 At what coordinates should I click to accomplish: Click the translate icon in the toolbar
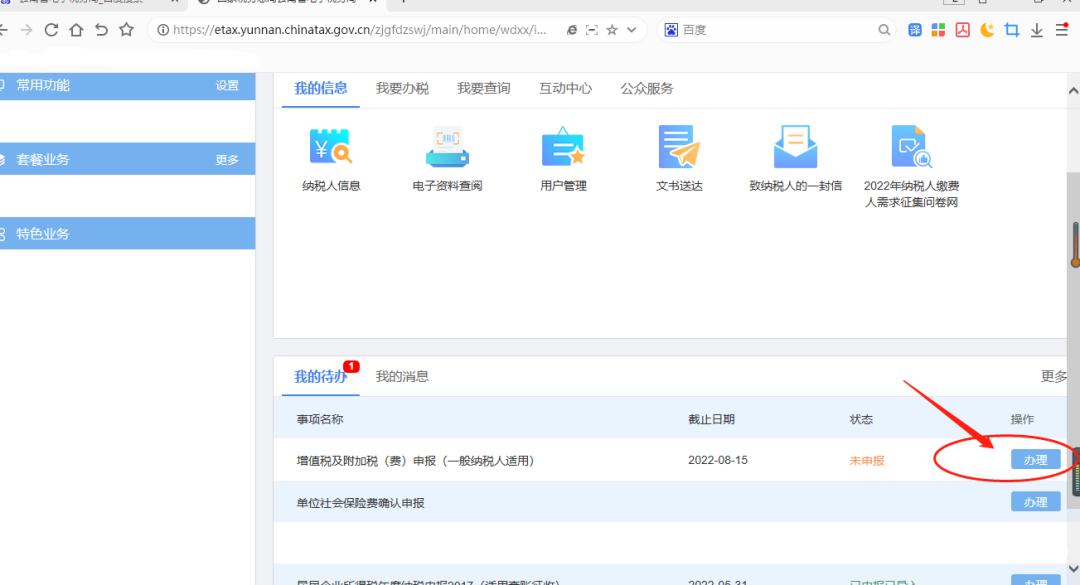coord(914,30)
